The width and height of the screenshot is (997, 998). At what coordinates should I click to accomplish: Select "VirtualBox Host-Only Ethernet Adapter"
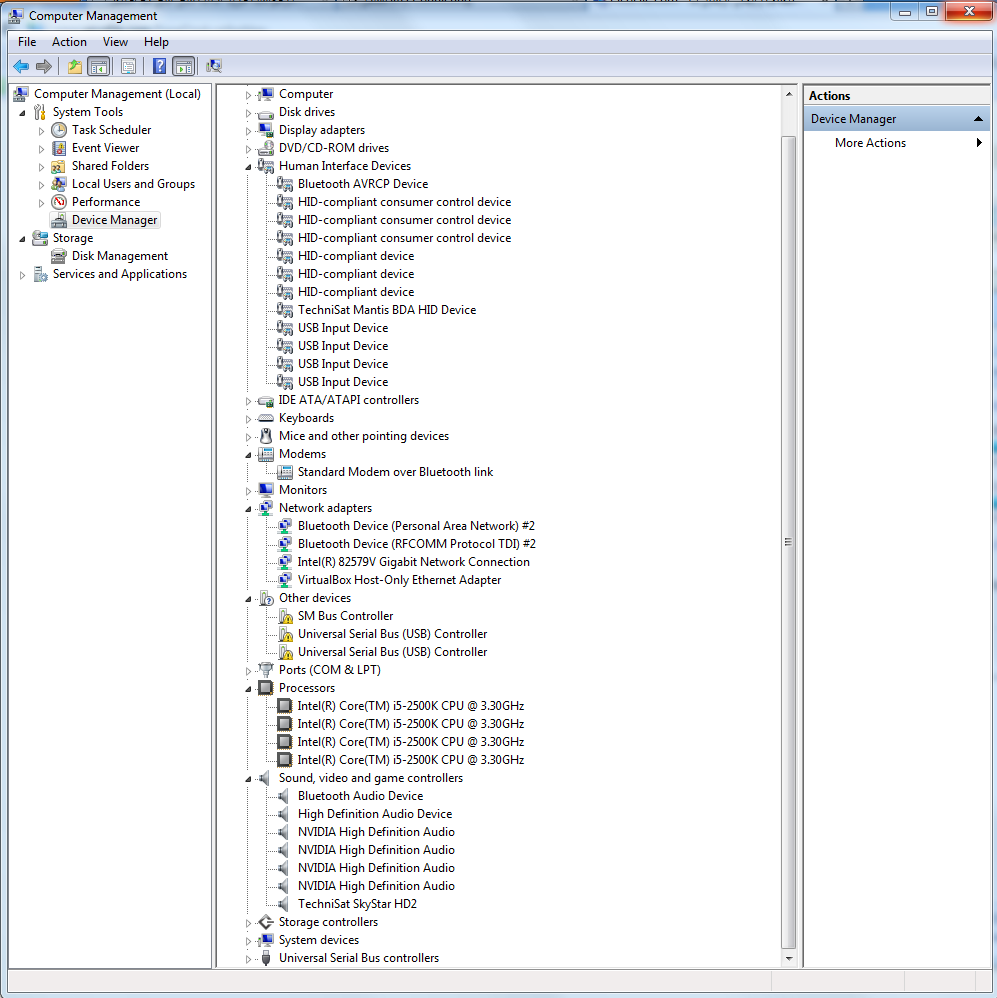pyautogui.click(x=399, y=580)
